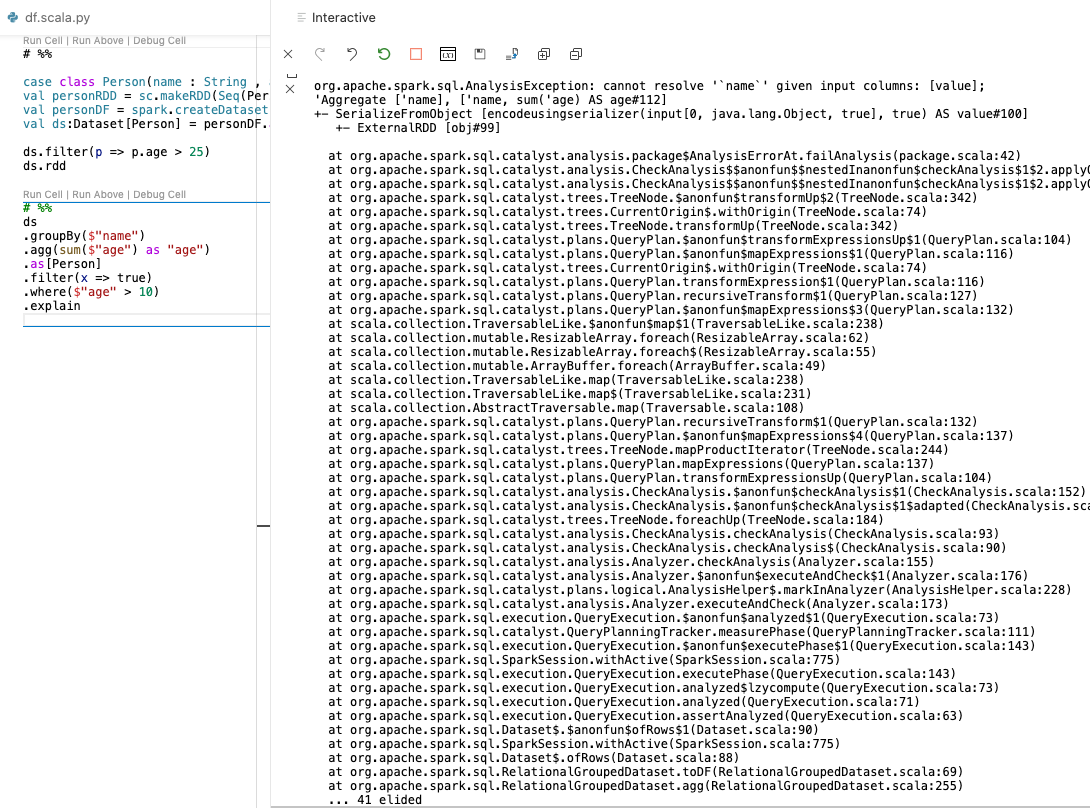Viewport: 1090px width, 808px height.
Task: Click the empty line below .explain
Action: click(140, 320)
